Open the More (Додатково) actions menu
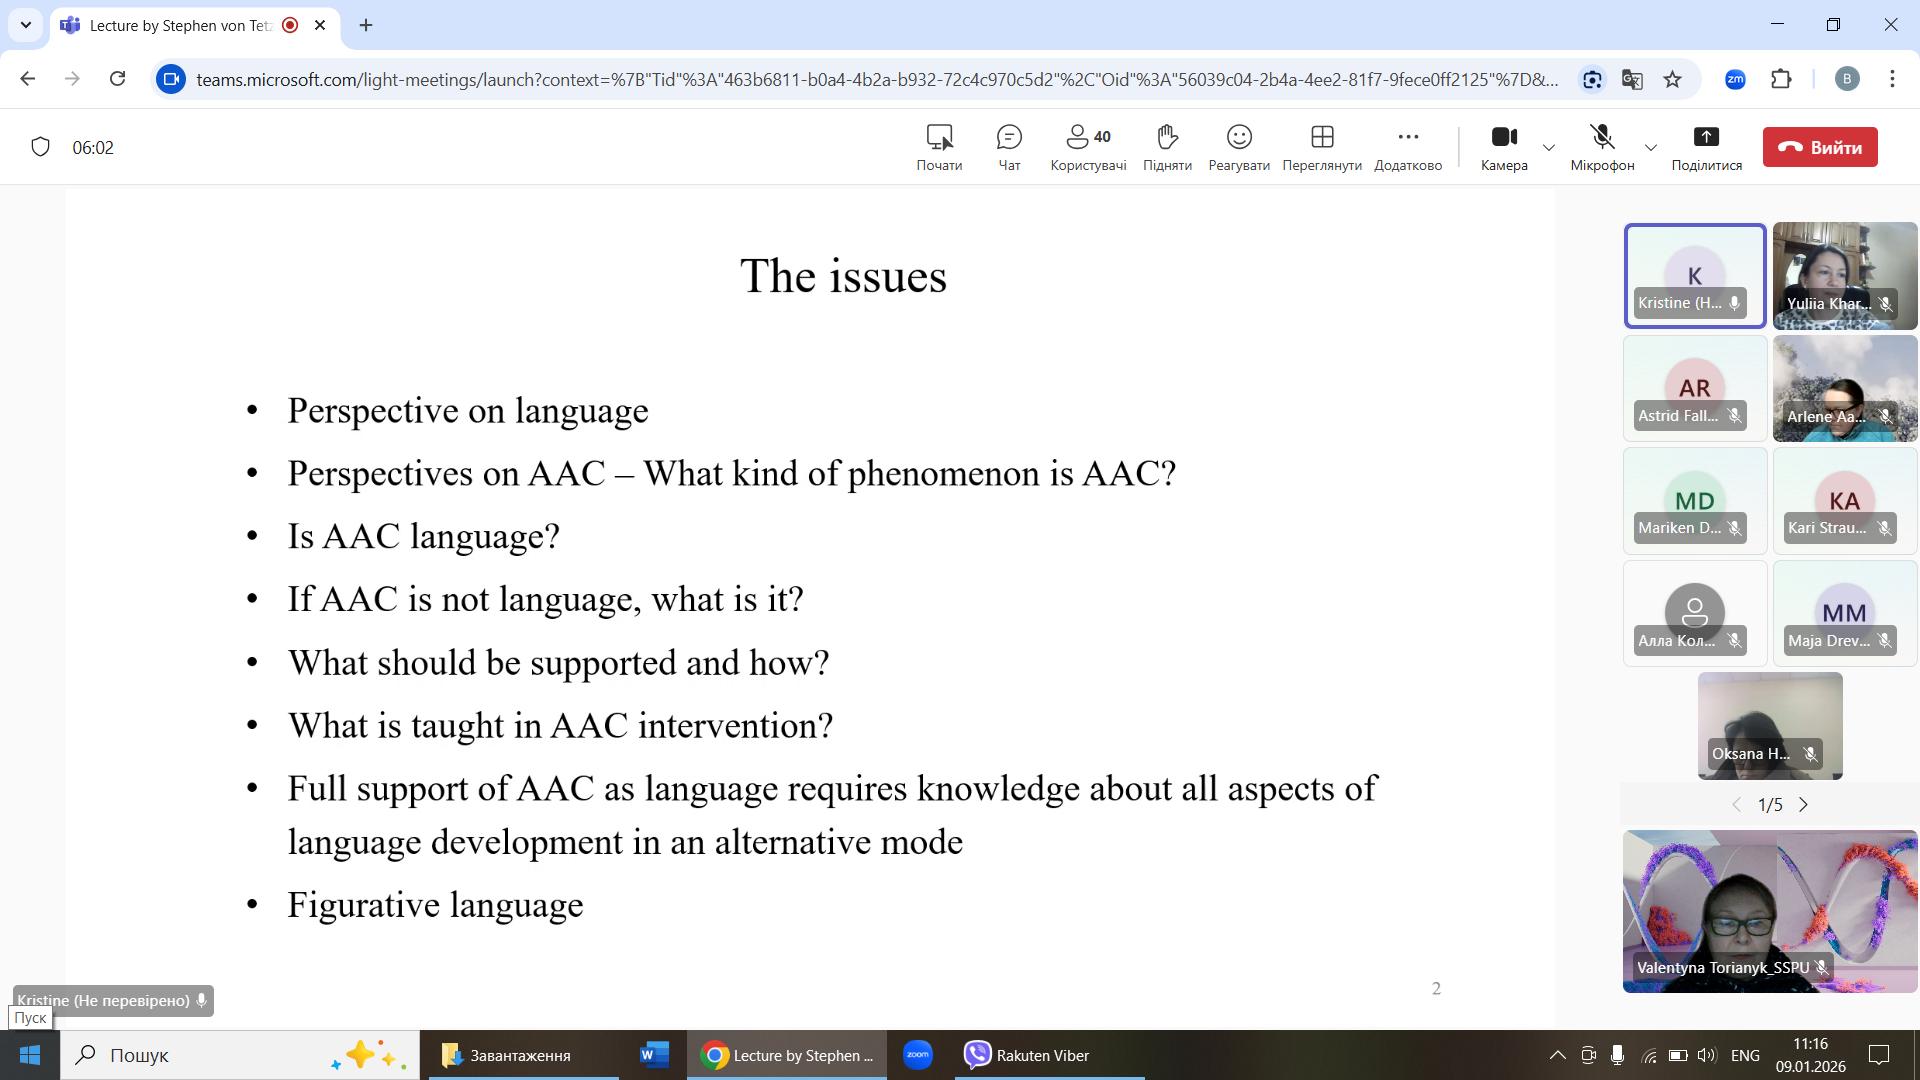 pos(1407,147)
